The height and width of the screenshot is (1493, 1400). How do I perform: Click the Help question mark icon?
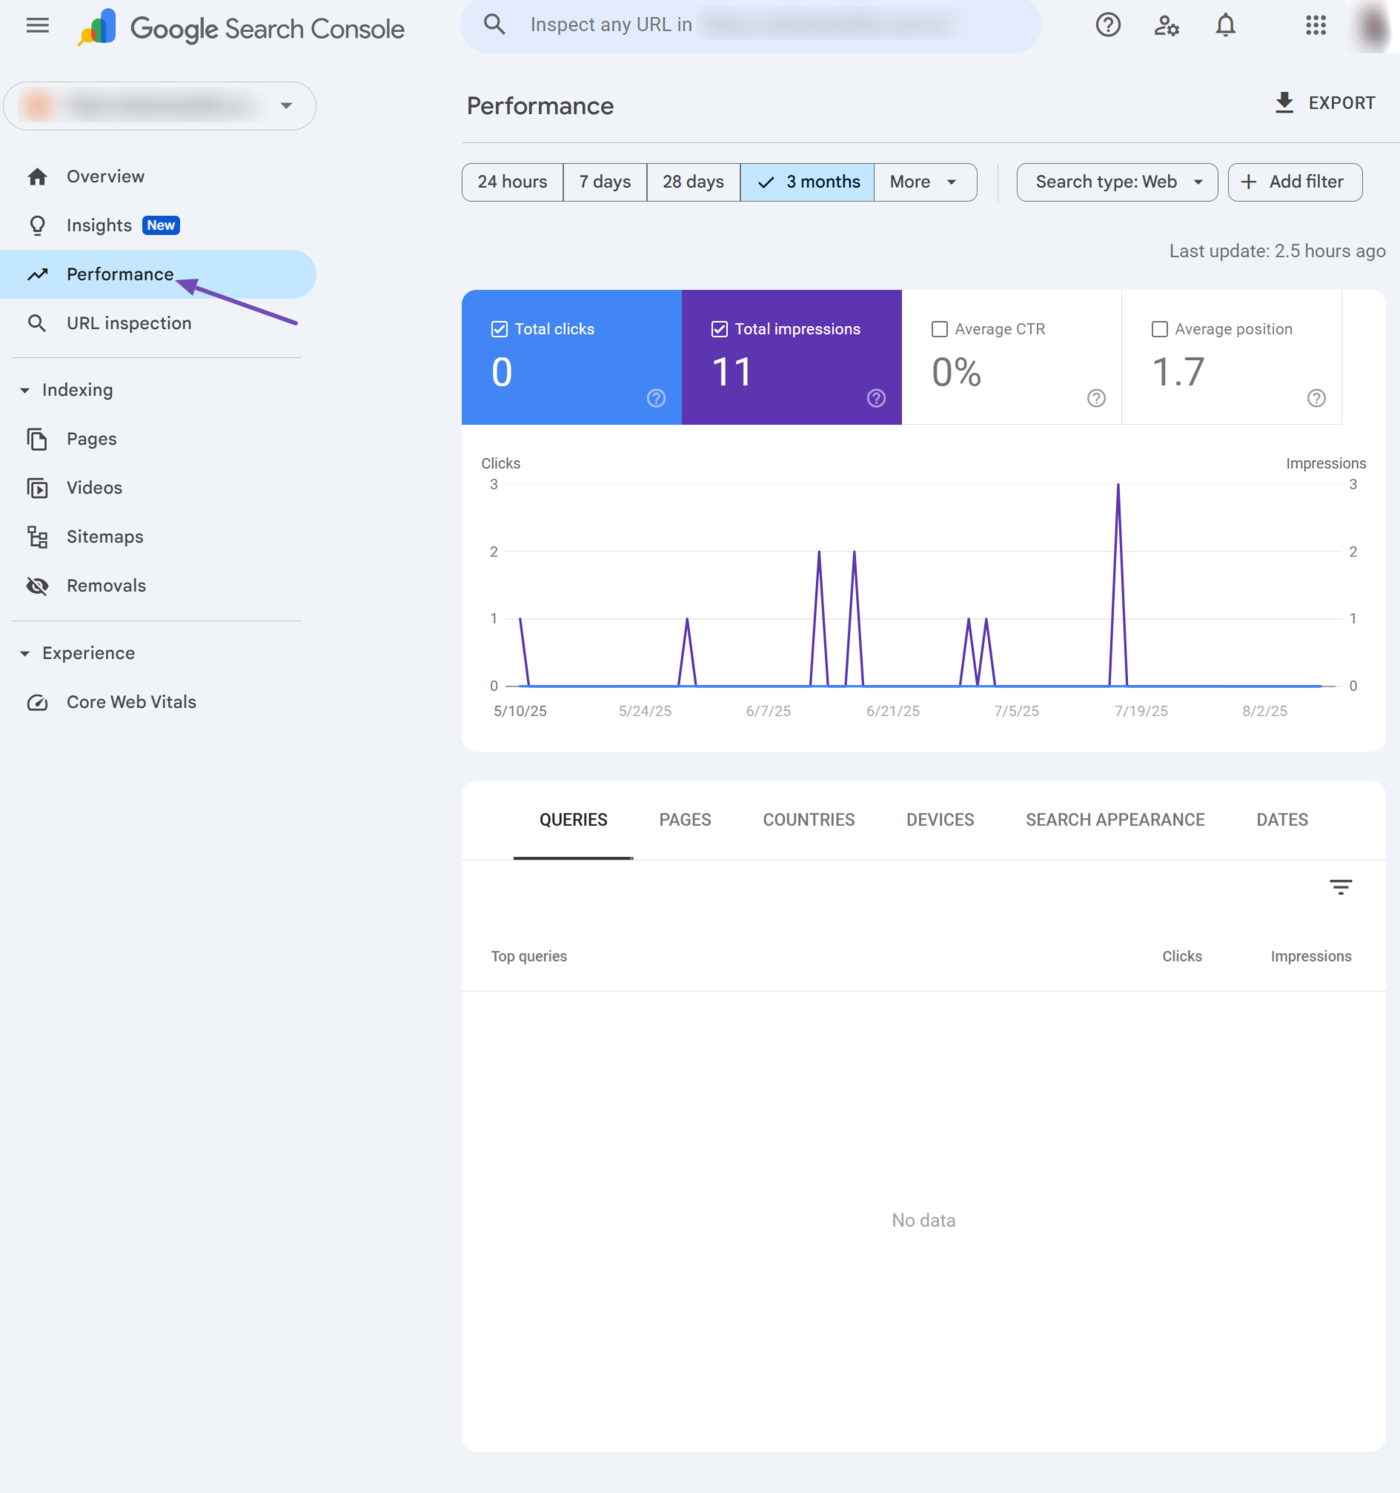click(1108, 26)
